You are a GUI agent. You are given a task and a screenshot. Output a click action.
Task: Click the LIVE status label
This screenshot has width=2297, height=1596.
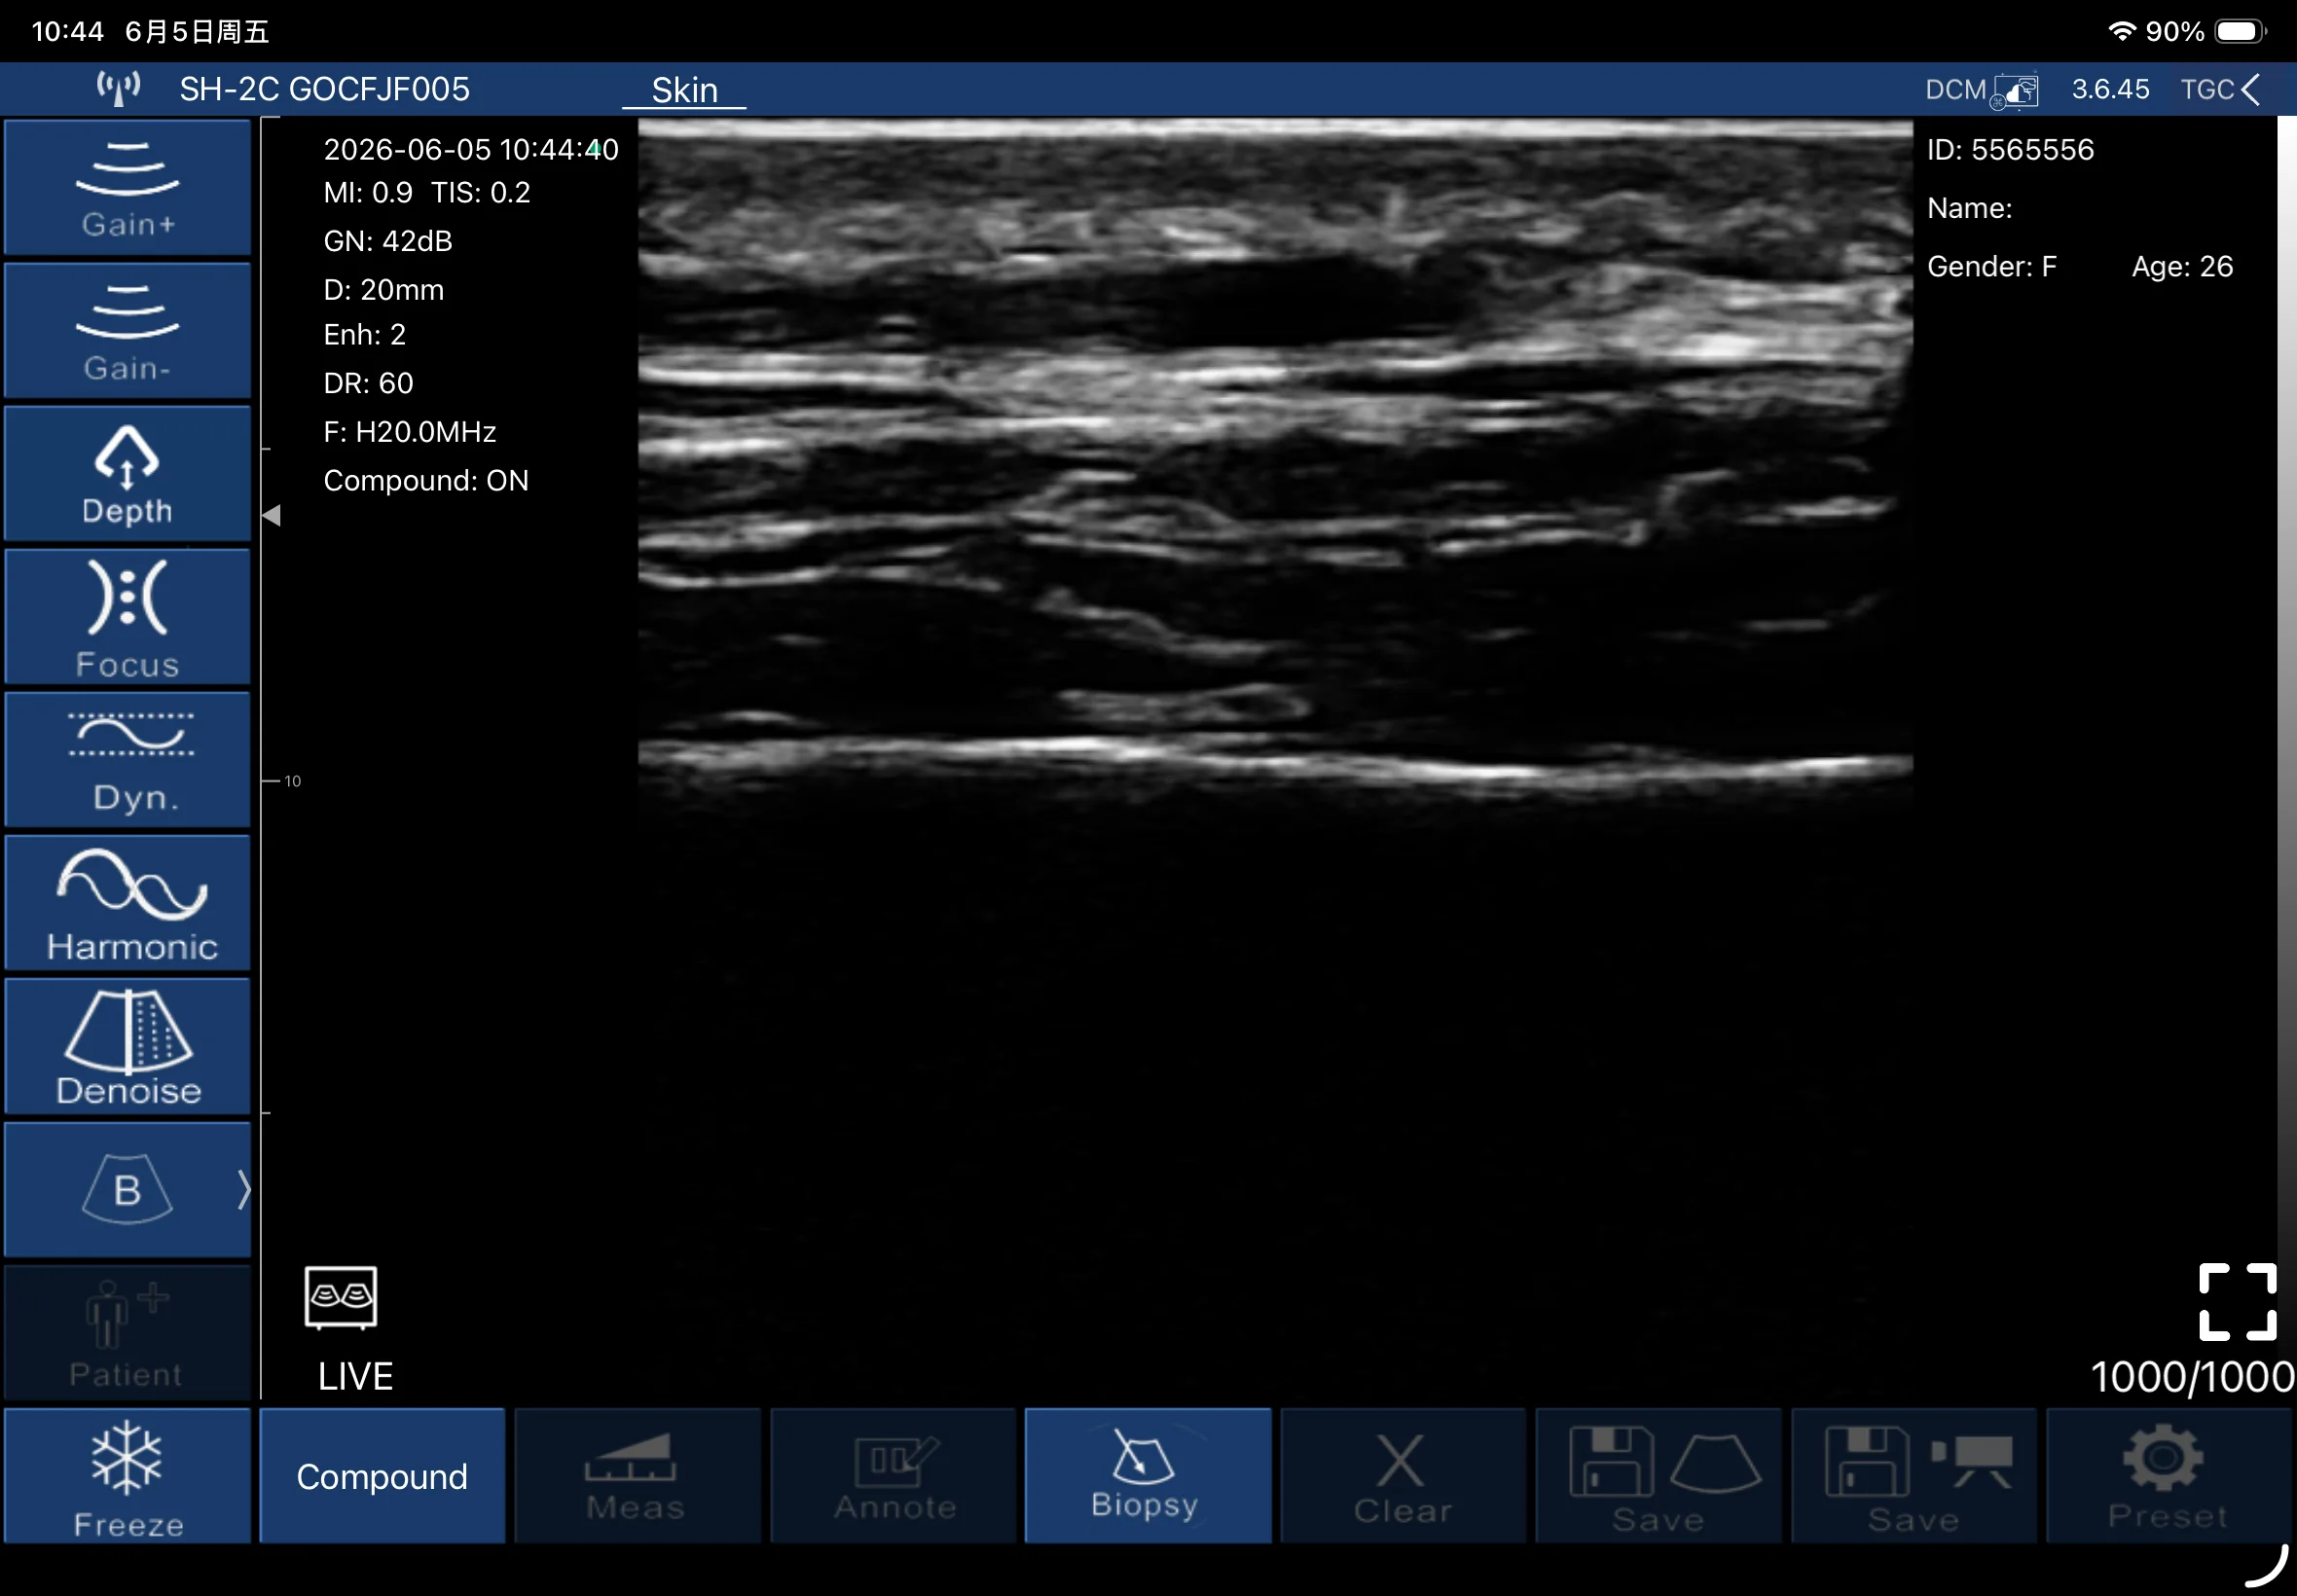coord(355,1377)
